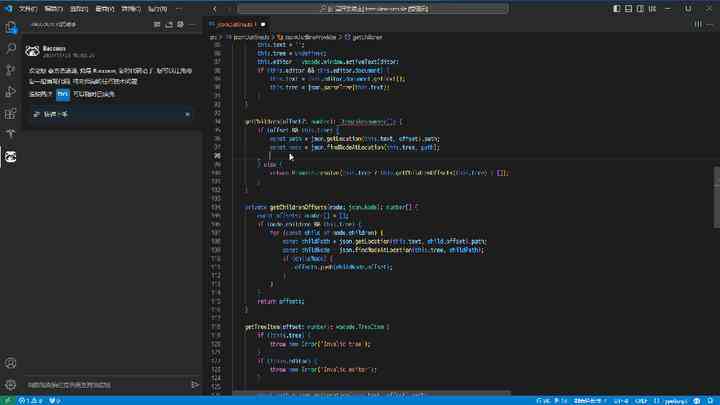Open notifications bell in status bar
Screen dimensions: 720x405
(710, 400)
